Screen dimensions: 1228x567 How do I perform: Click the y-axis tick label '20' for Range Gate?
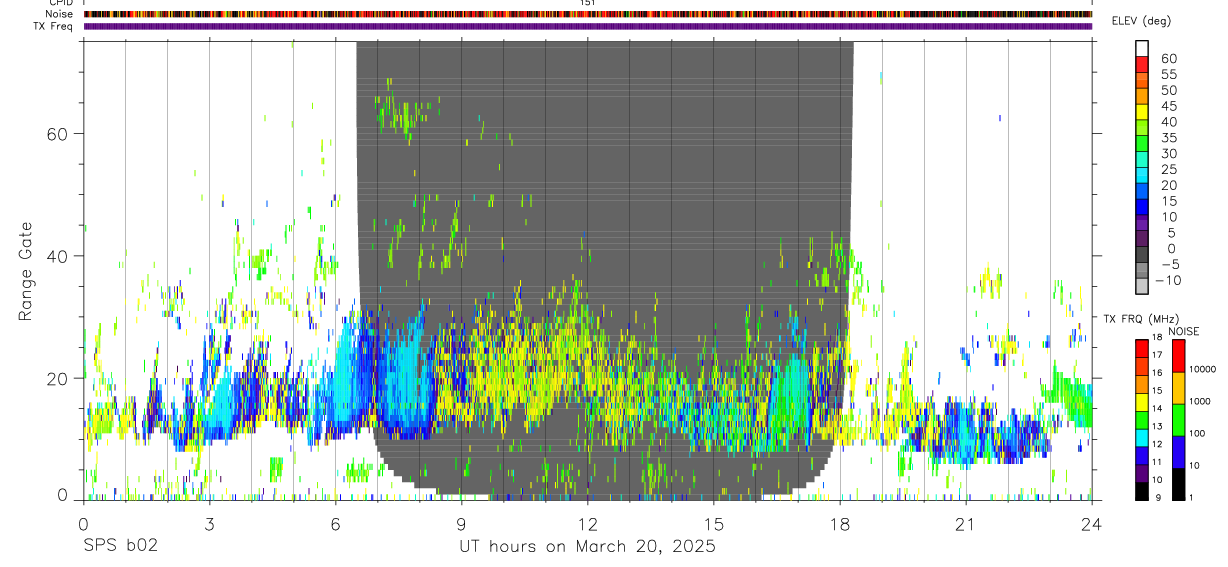[59, 378]
